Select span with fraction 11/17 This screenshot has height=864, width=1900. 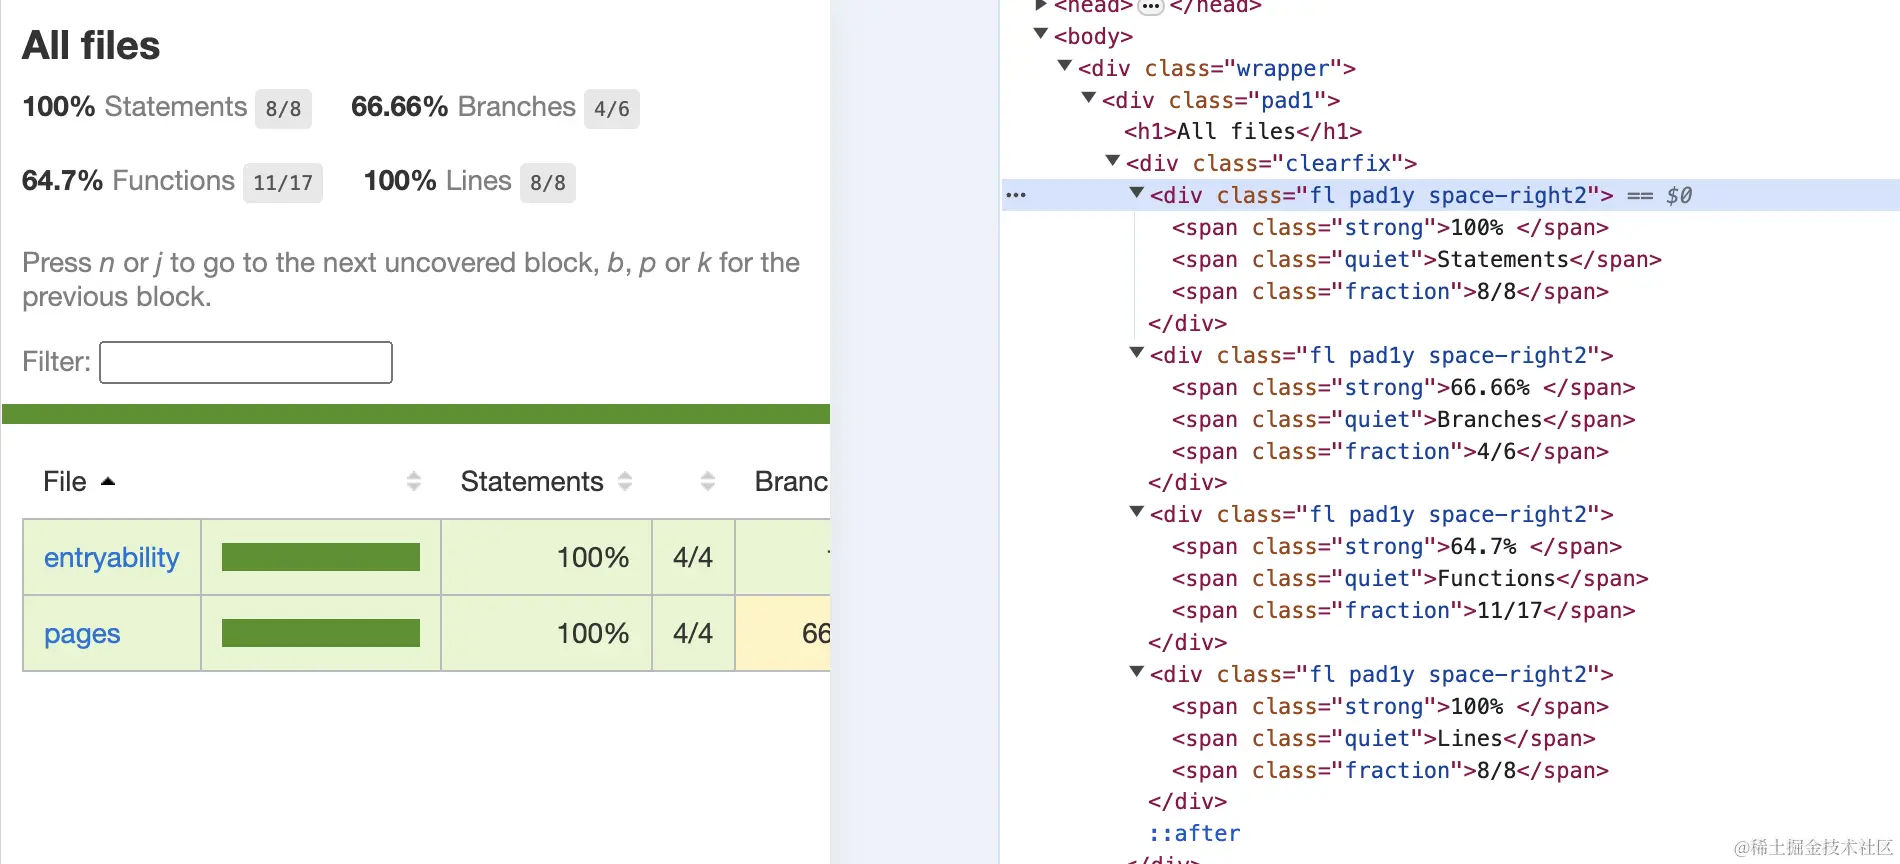click(x=1402, y=610)
